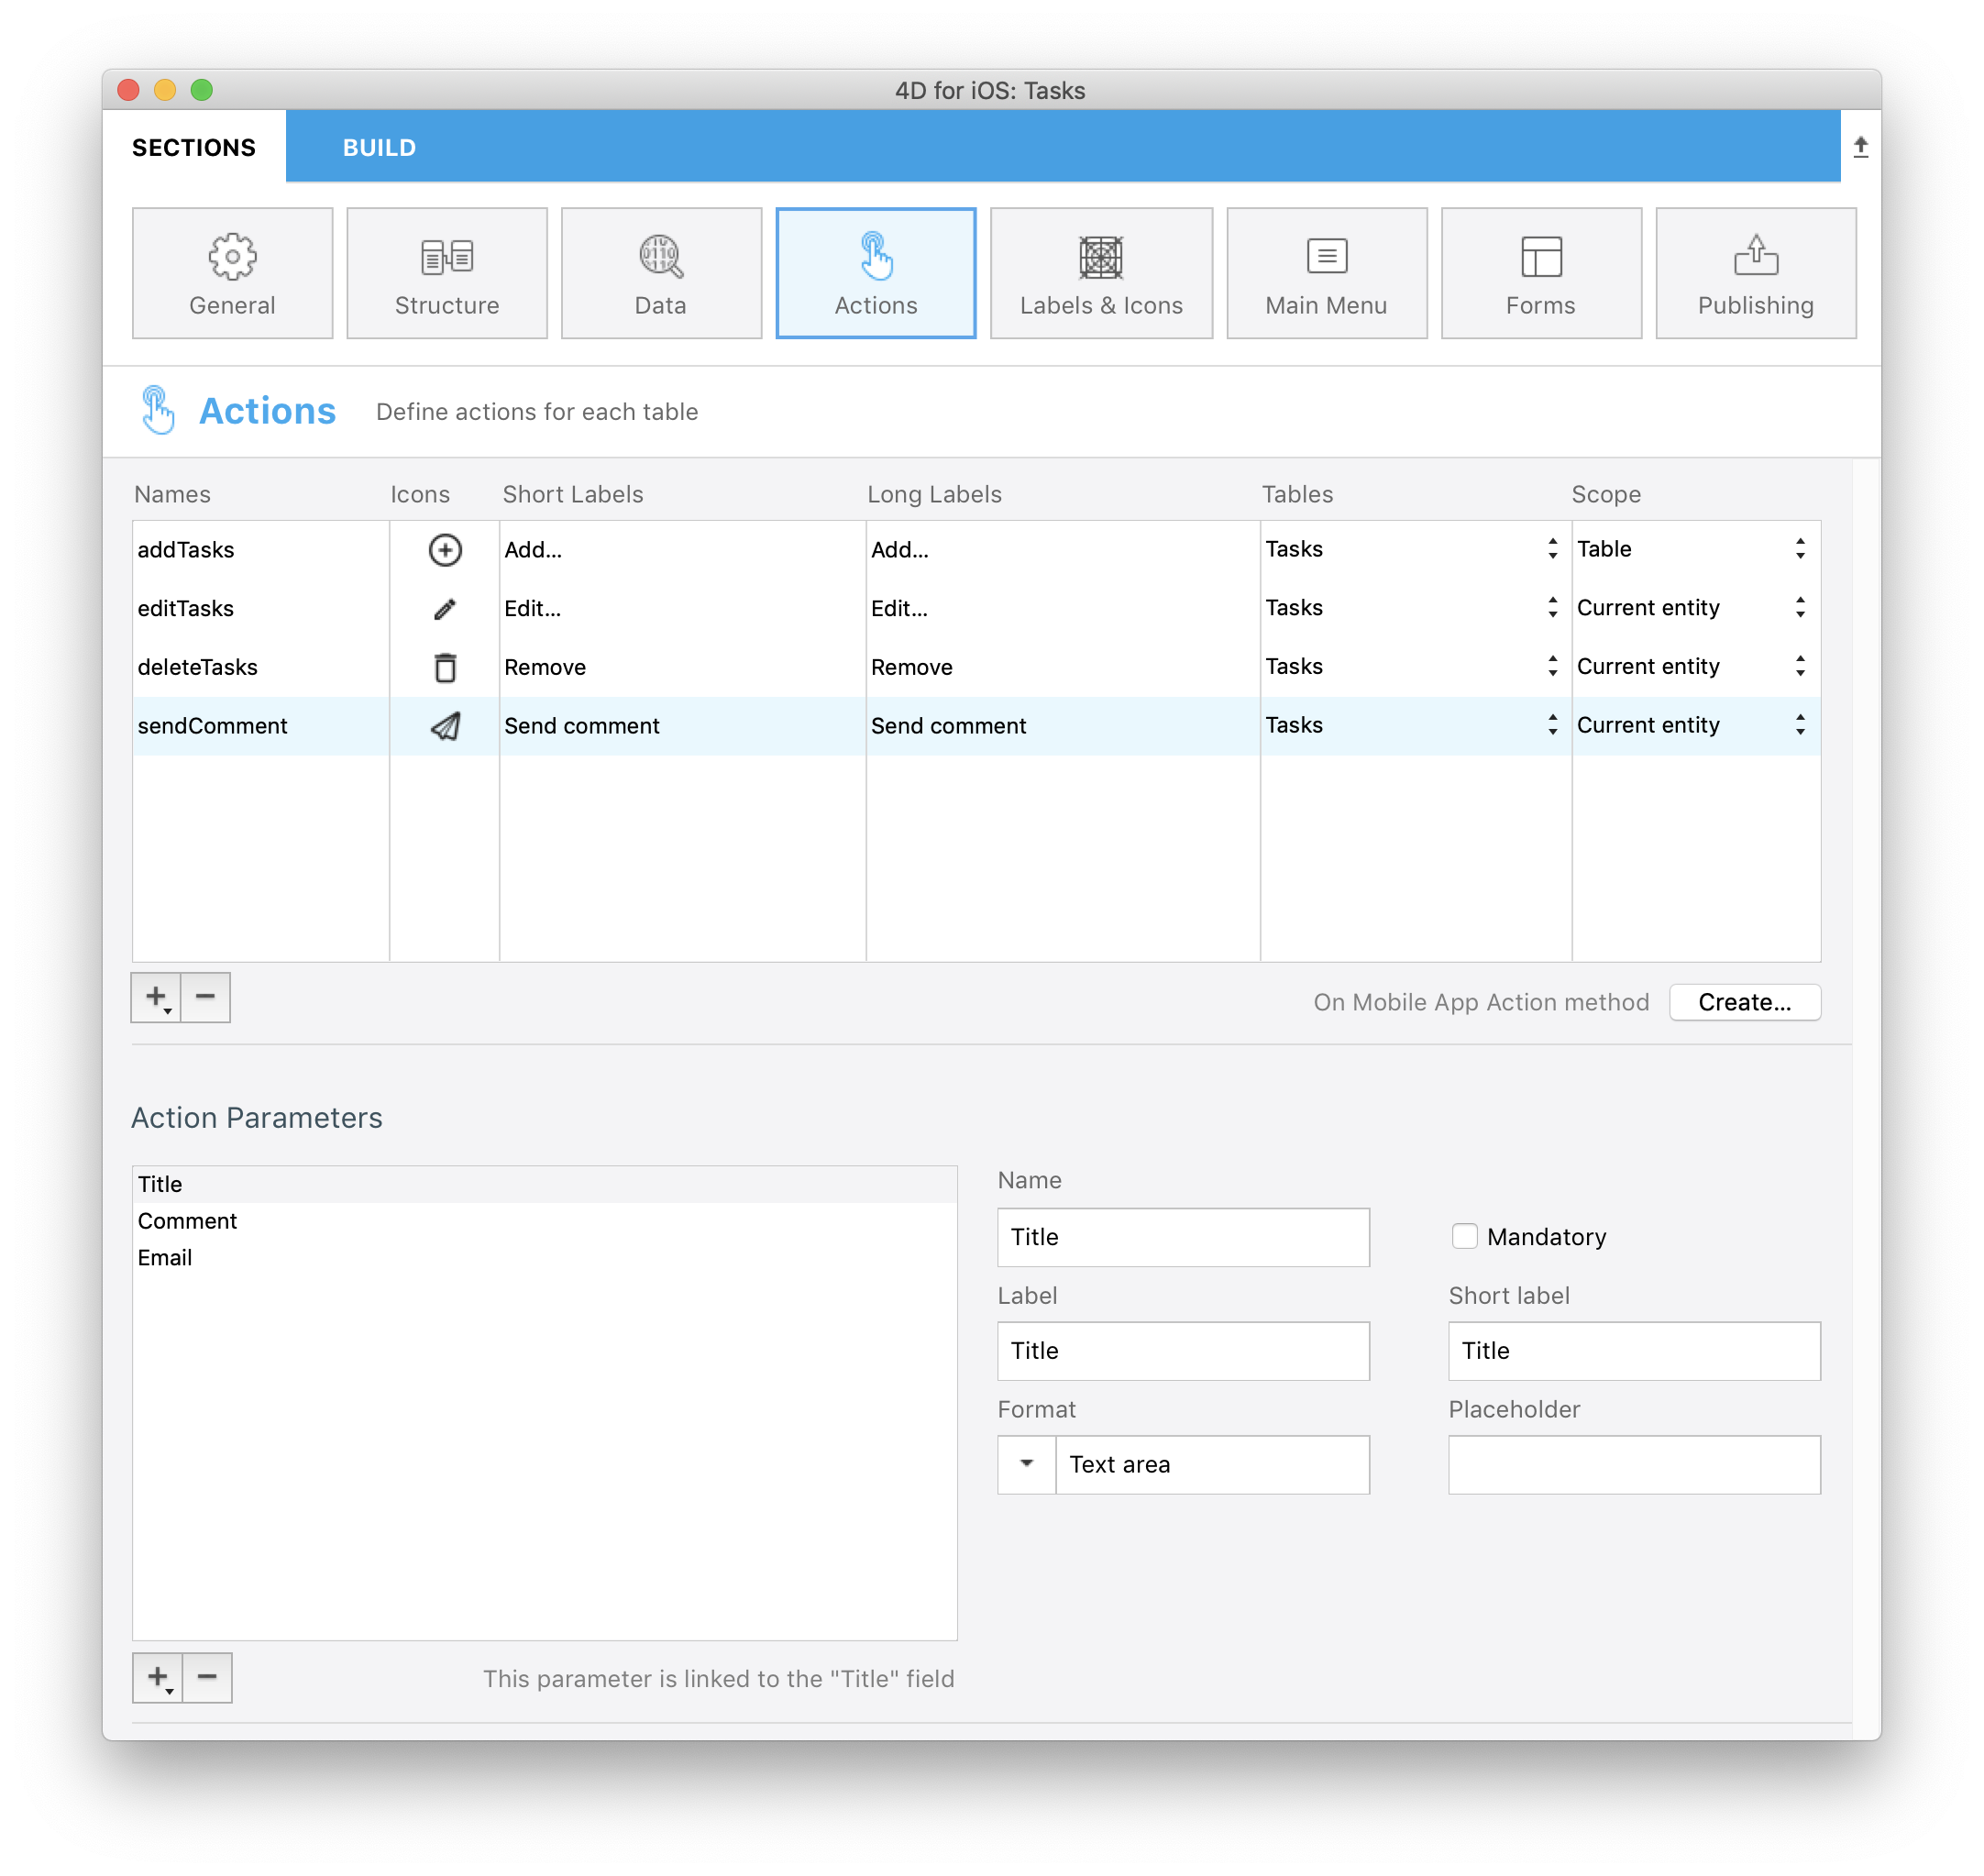The height and width of the screenshot is (1876, 1984).
Task: Select the Actions section button
Action: (876, 273)
